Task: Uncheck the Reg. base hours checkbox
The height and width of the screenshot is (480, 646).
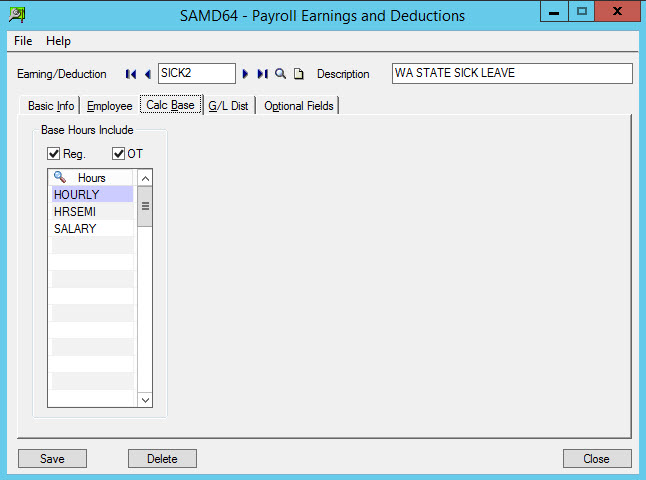Action: tap(54, 154)
